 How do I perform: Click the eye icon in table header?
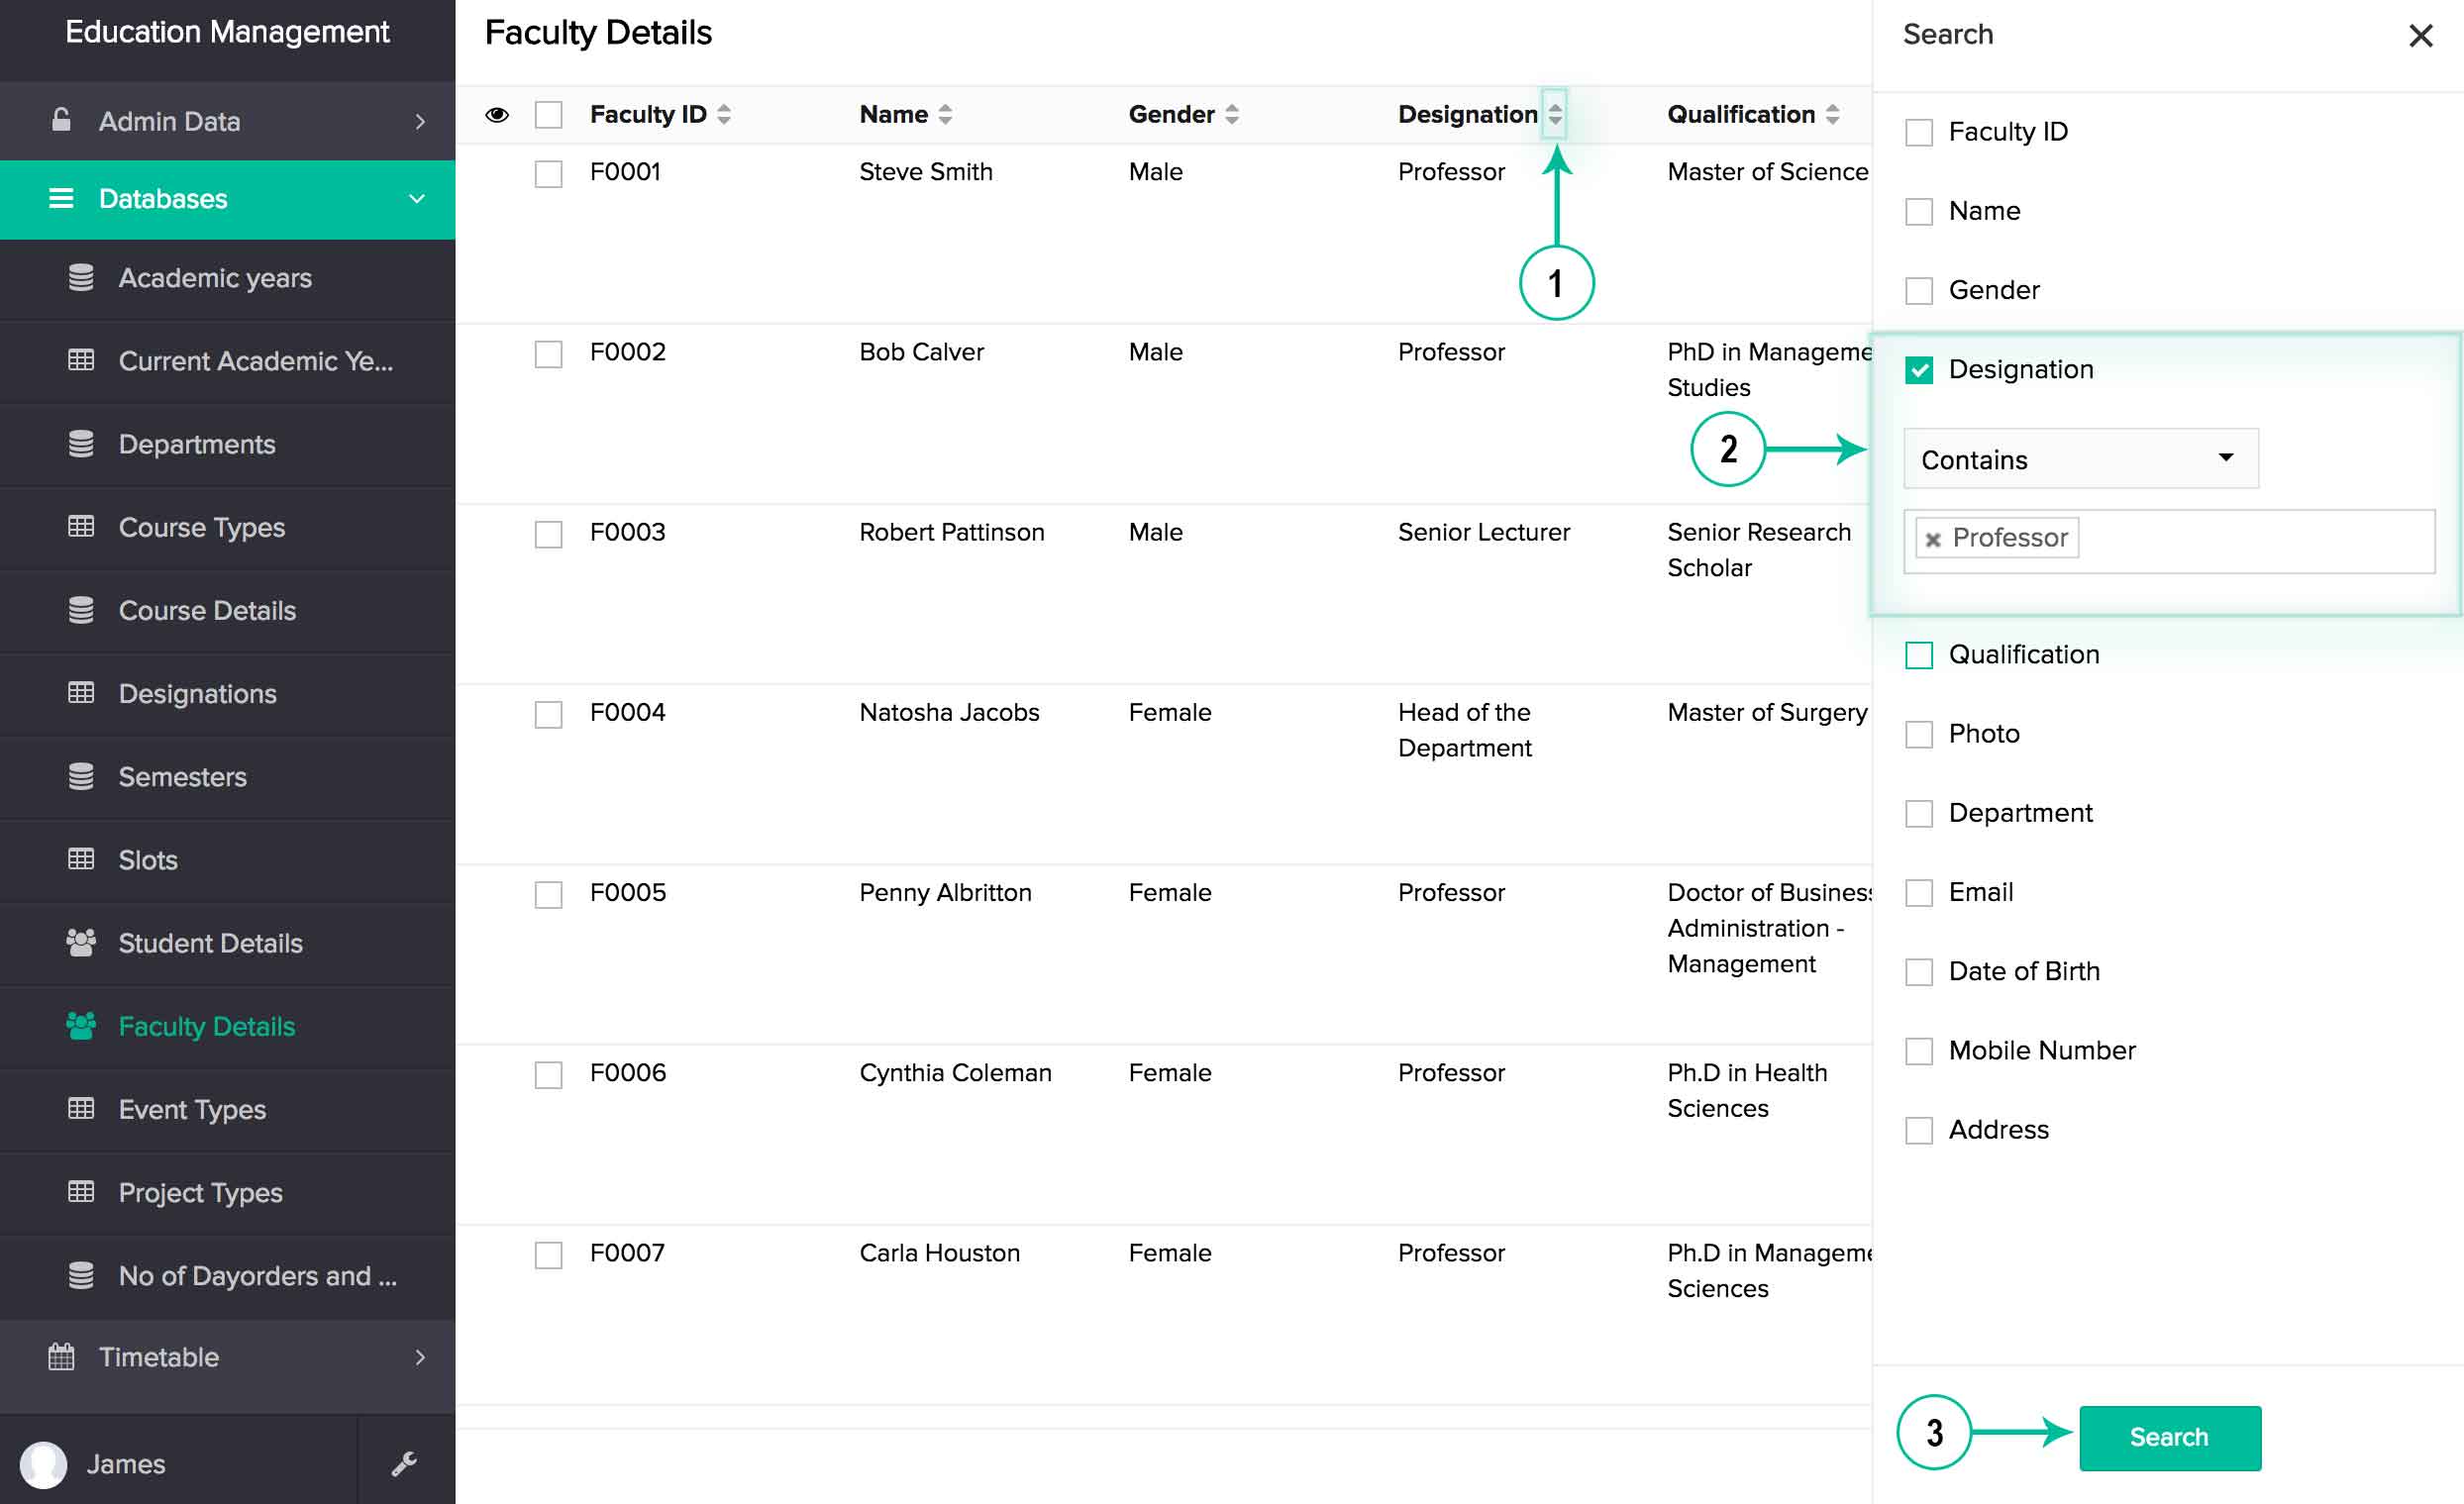click(x=497, y=115)
